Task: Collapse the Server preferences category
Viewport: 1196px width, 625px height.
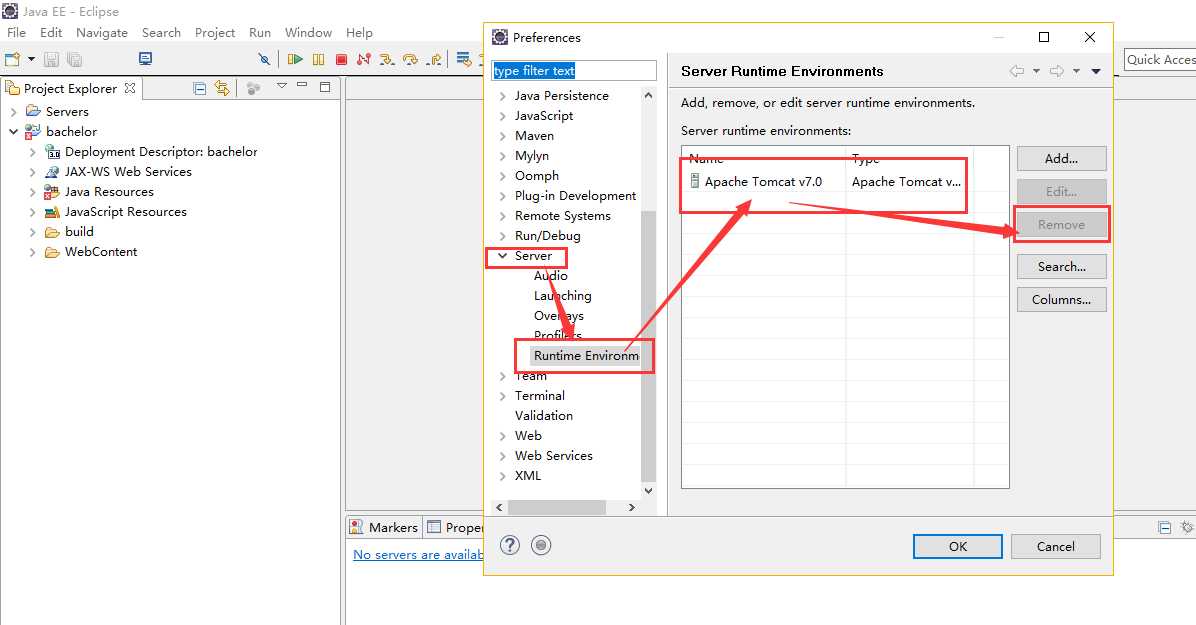Action: pyautogui.click(x=502, y=256)
